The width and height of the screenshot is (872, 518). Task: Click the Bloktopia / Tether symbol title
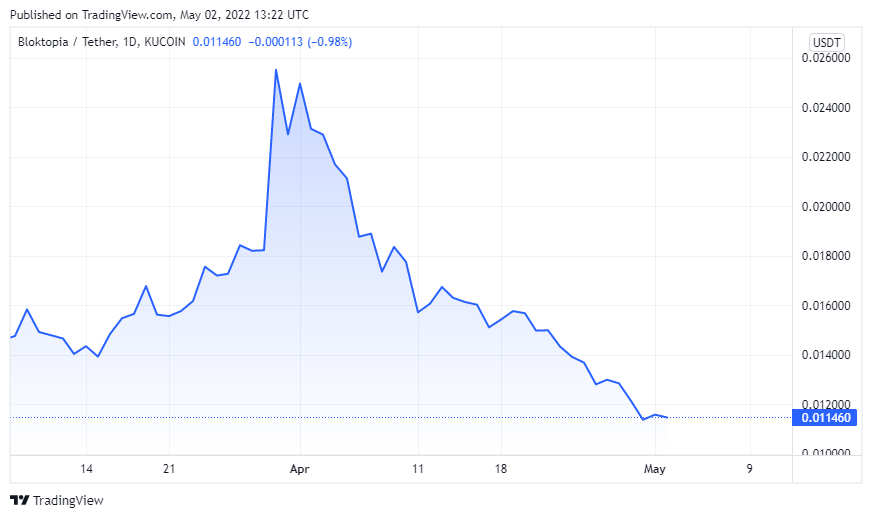click(64, 42)
